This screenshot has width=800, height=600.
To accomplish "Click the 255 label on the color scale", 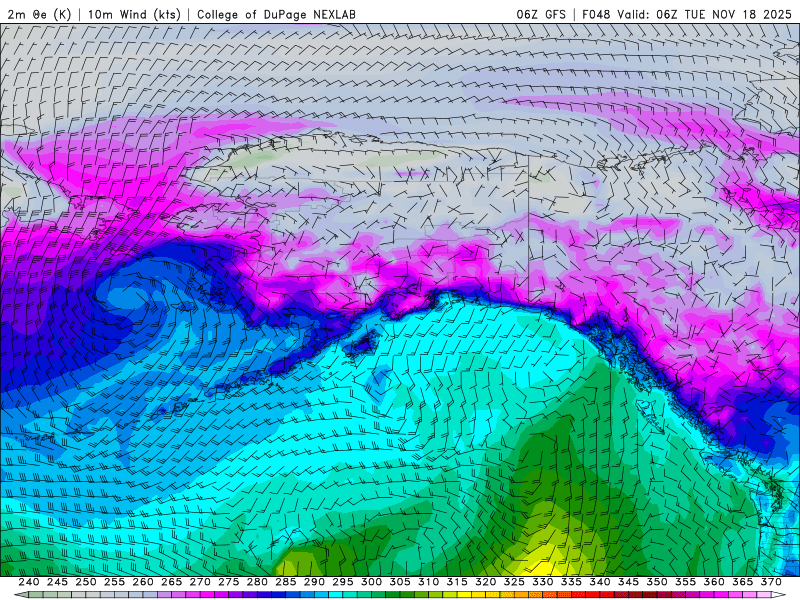I will (x=114, y=582).
